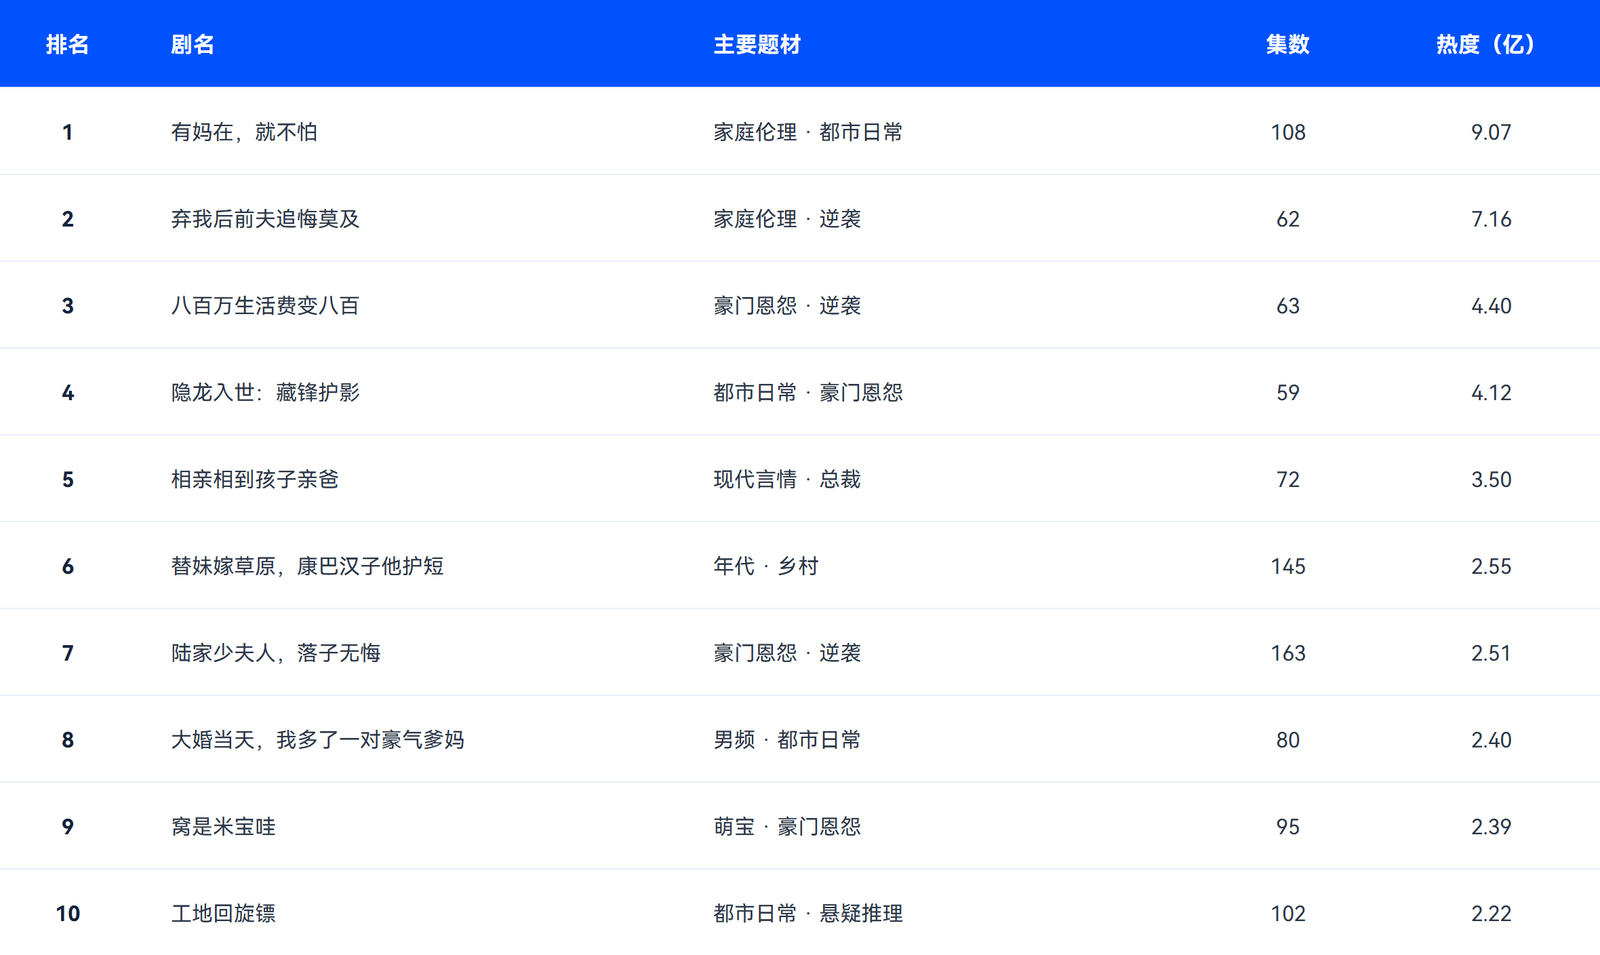Select the heat value 7.16
Image resolution: width=1600 pixels, height=955 pixels.
(x=1491, y=219)
